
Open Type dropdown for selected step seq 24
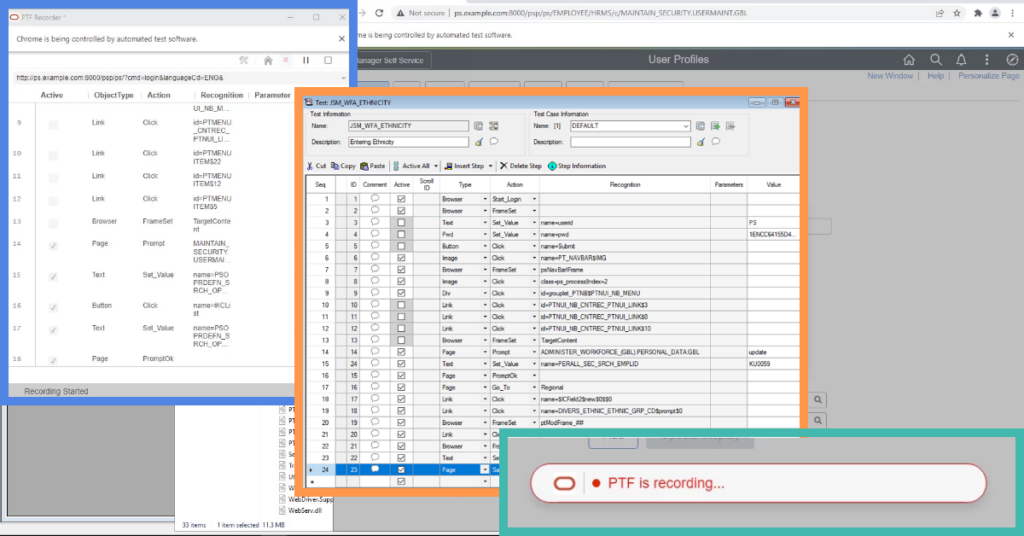(x=485, y=469)
